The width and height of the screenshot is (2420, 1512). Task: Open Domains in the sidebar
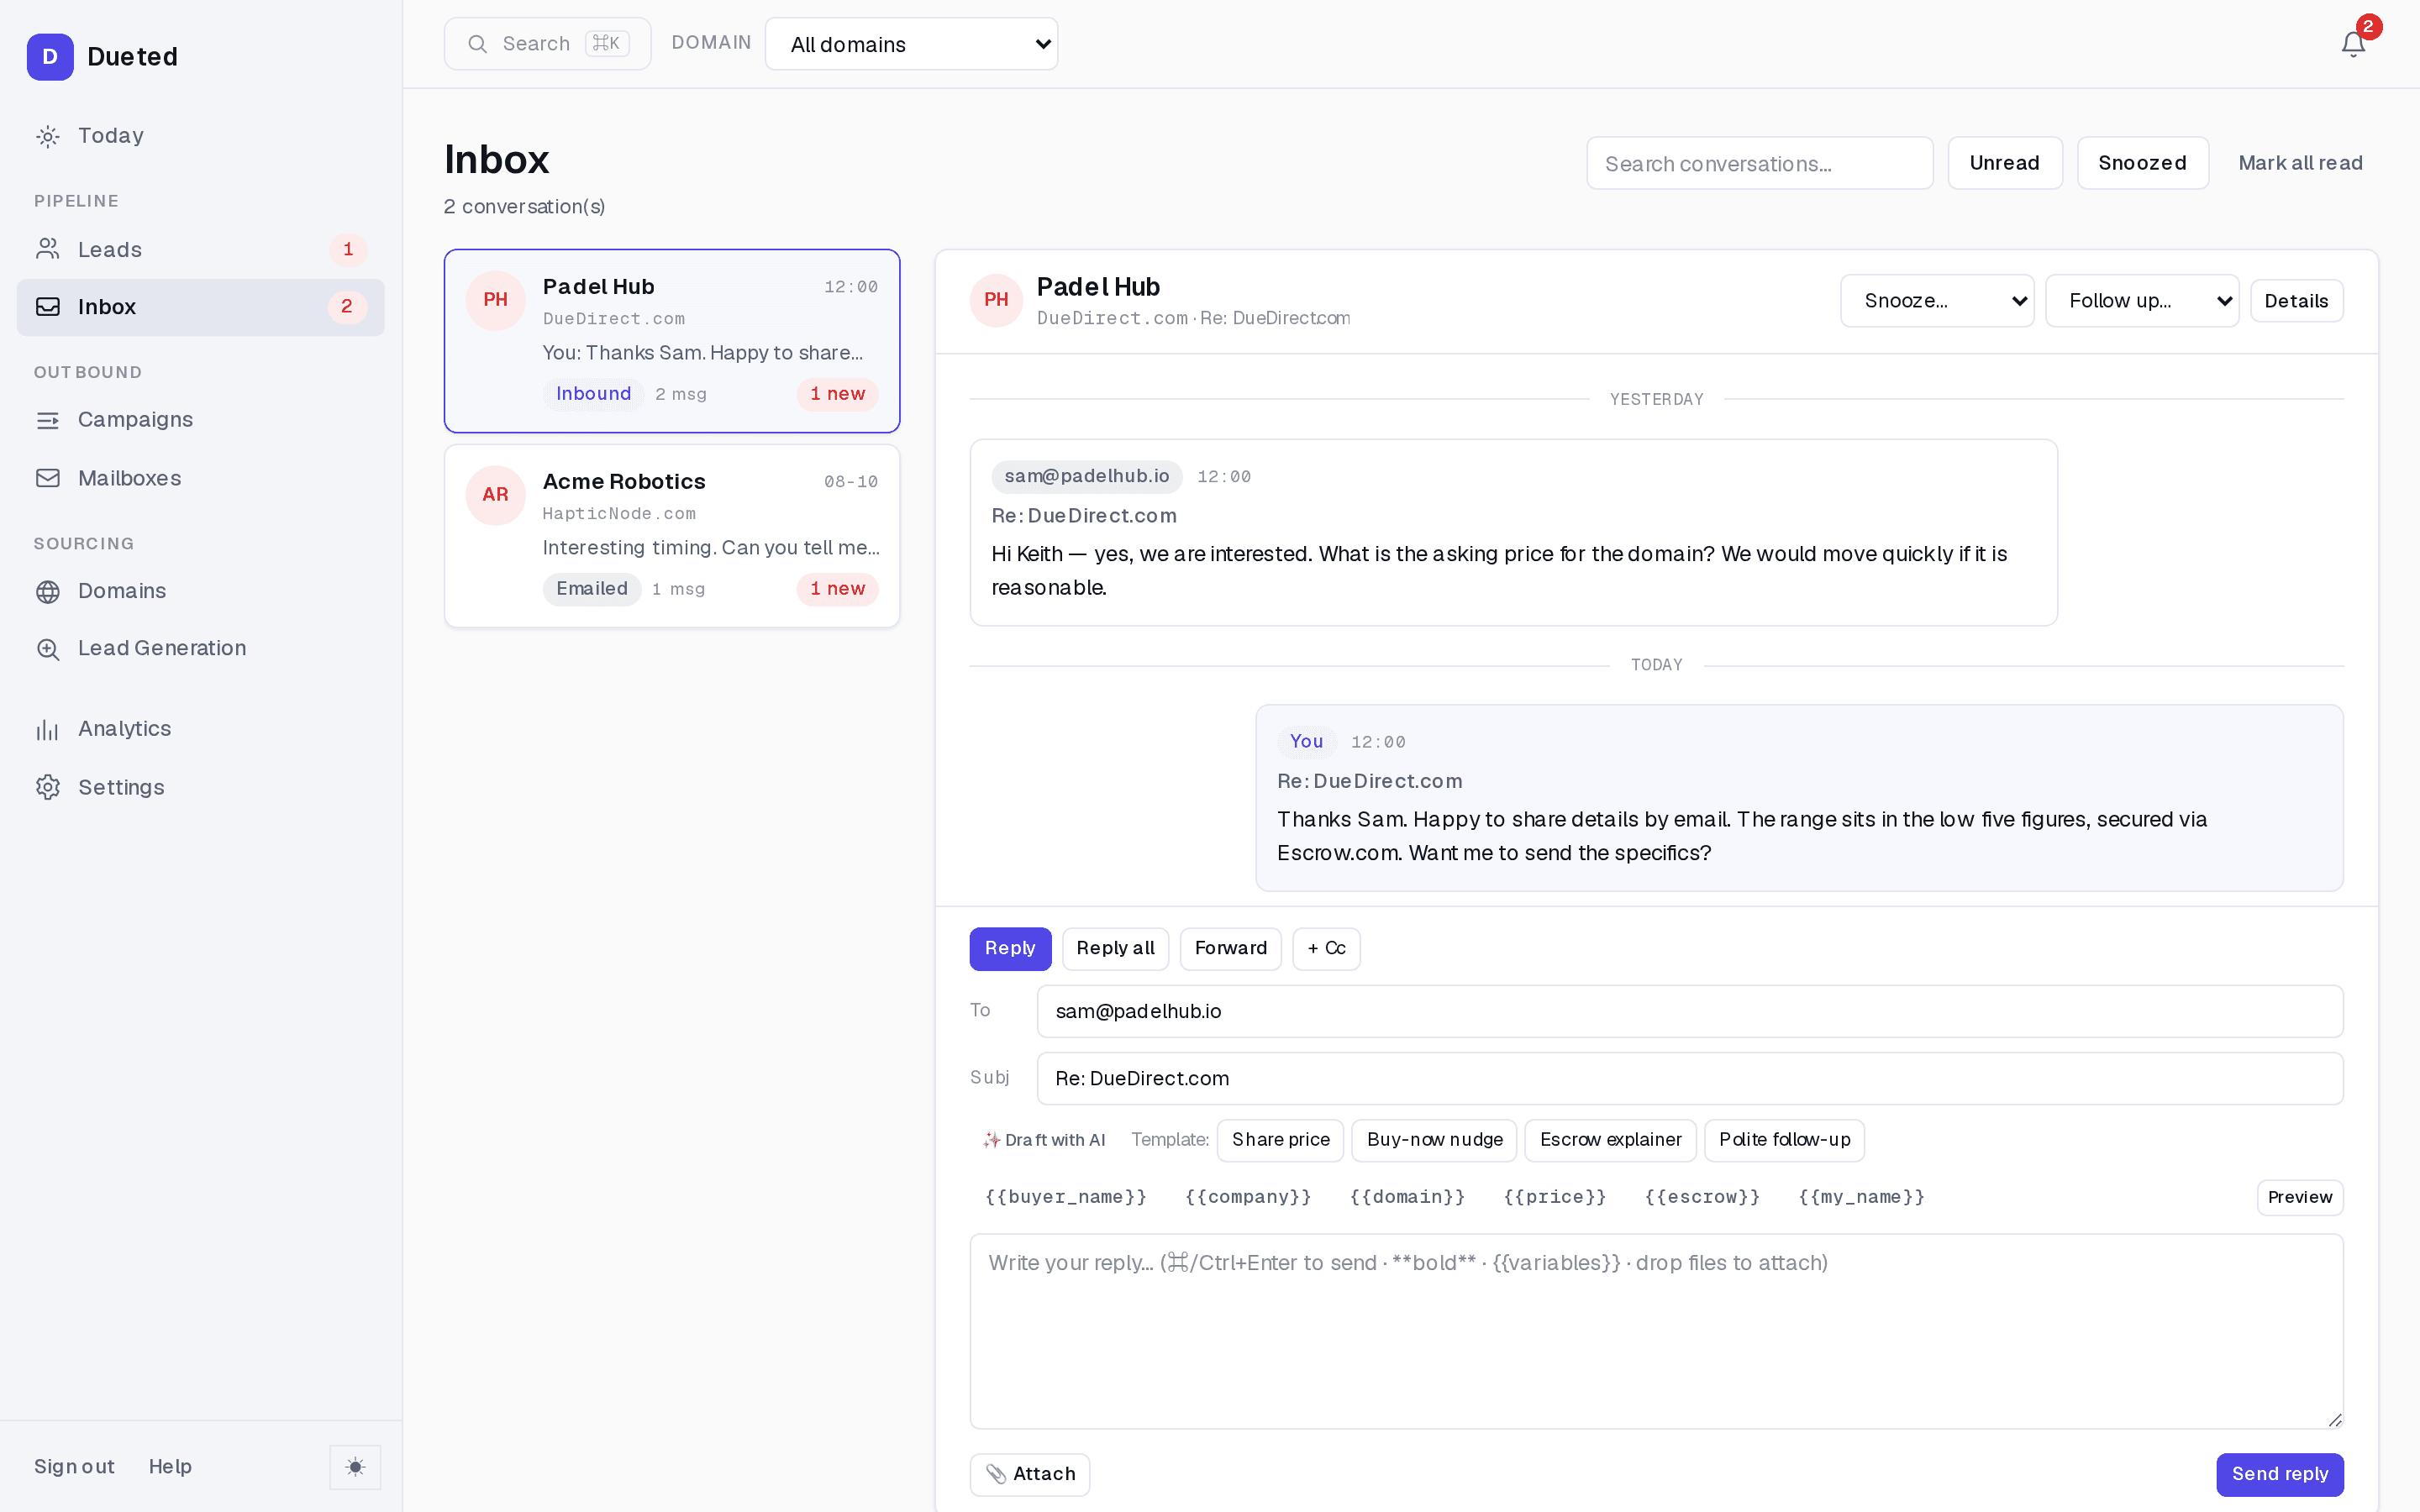pos(200,591)
